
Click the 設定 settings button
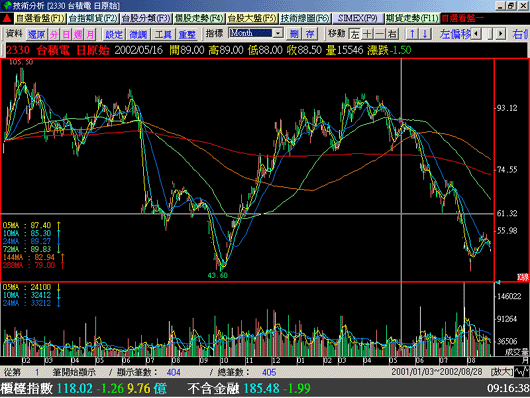click(x=114, y=34)
